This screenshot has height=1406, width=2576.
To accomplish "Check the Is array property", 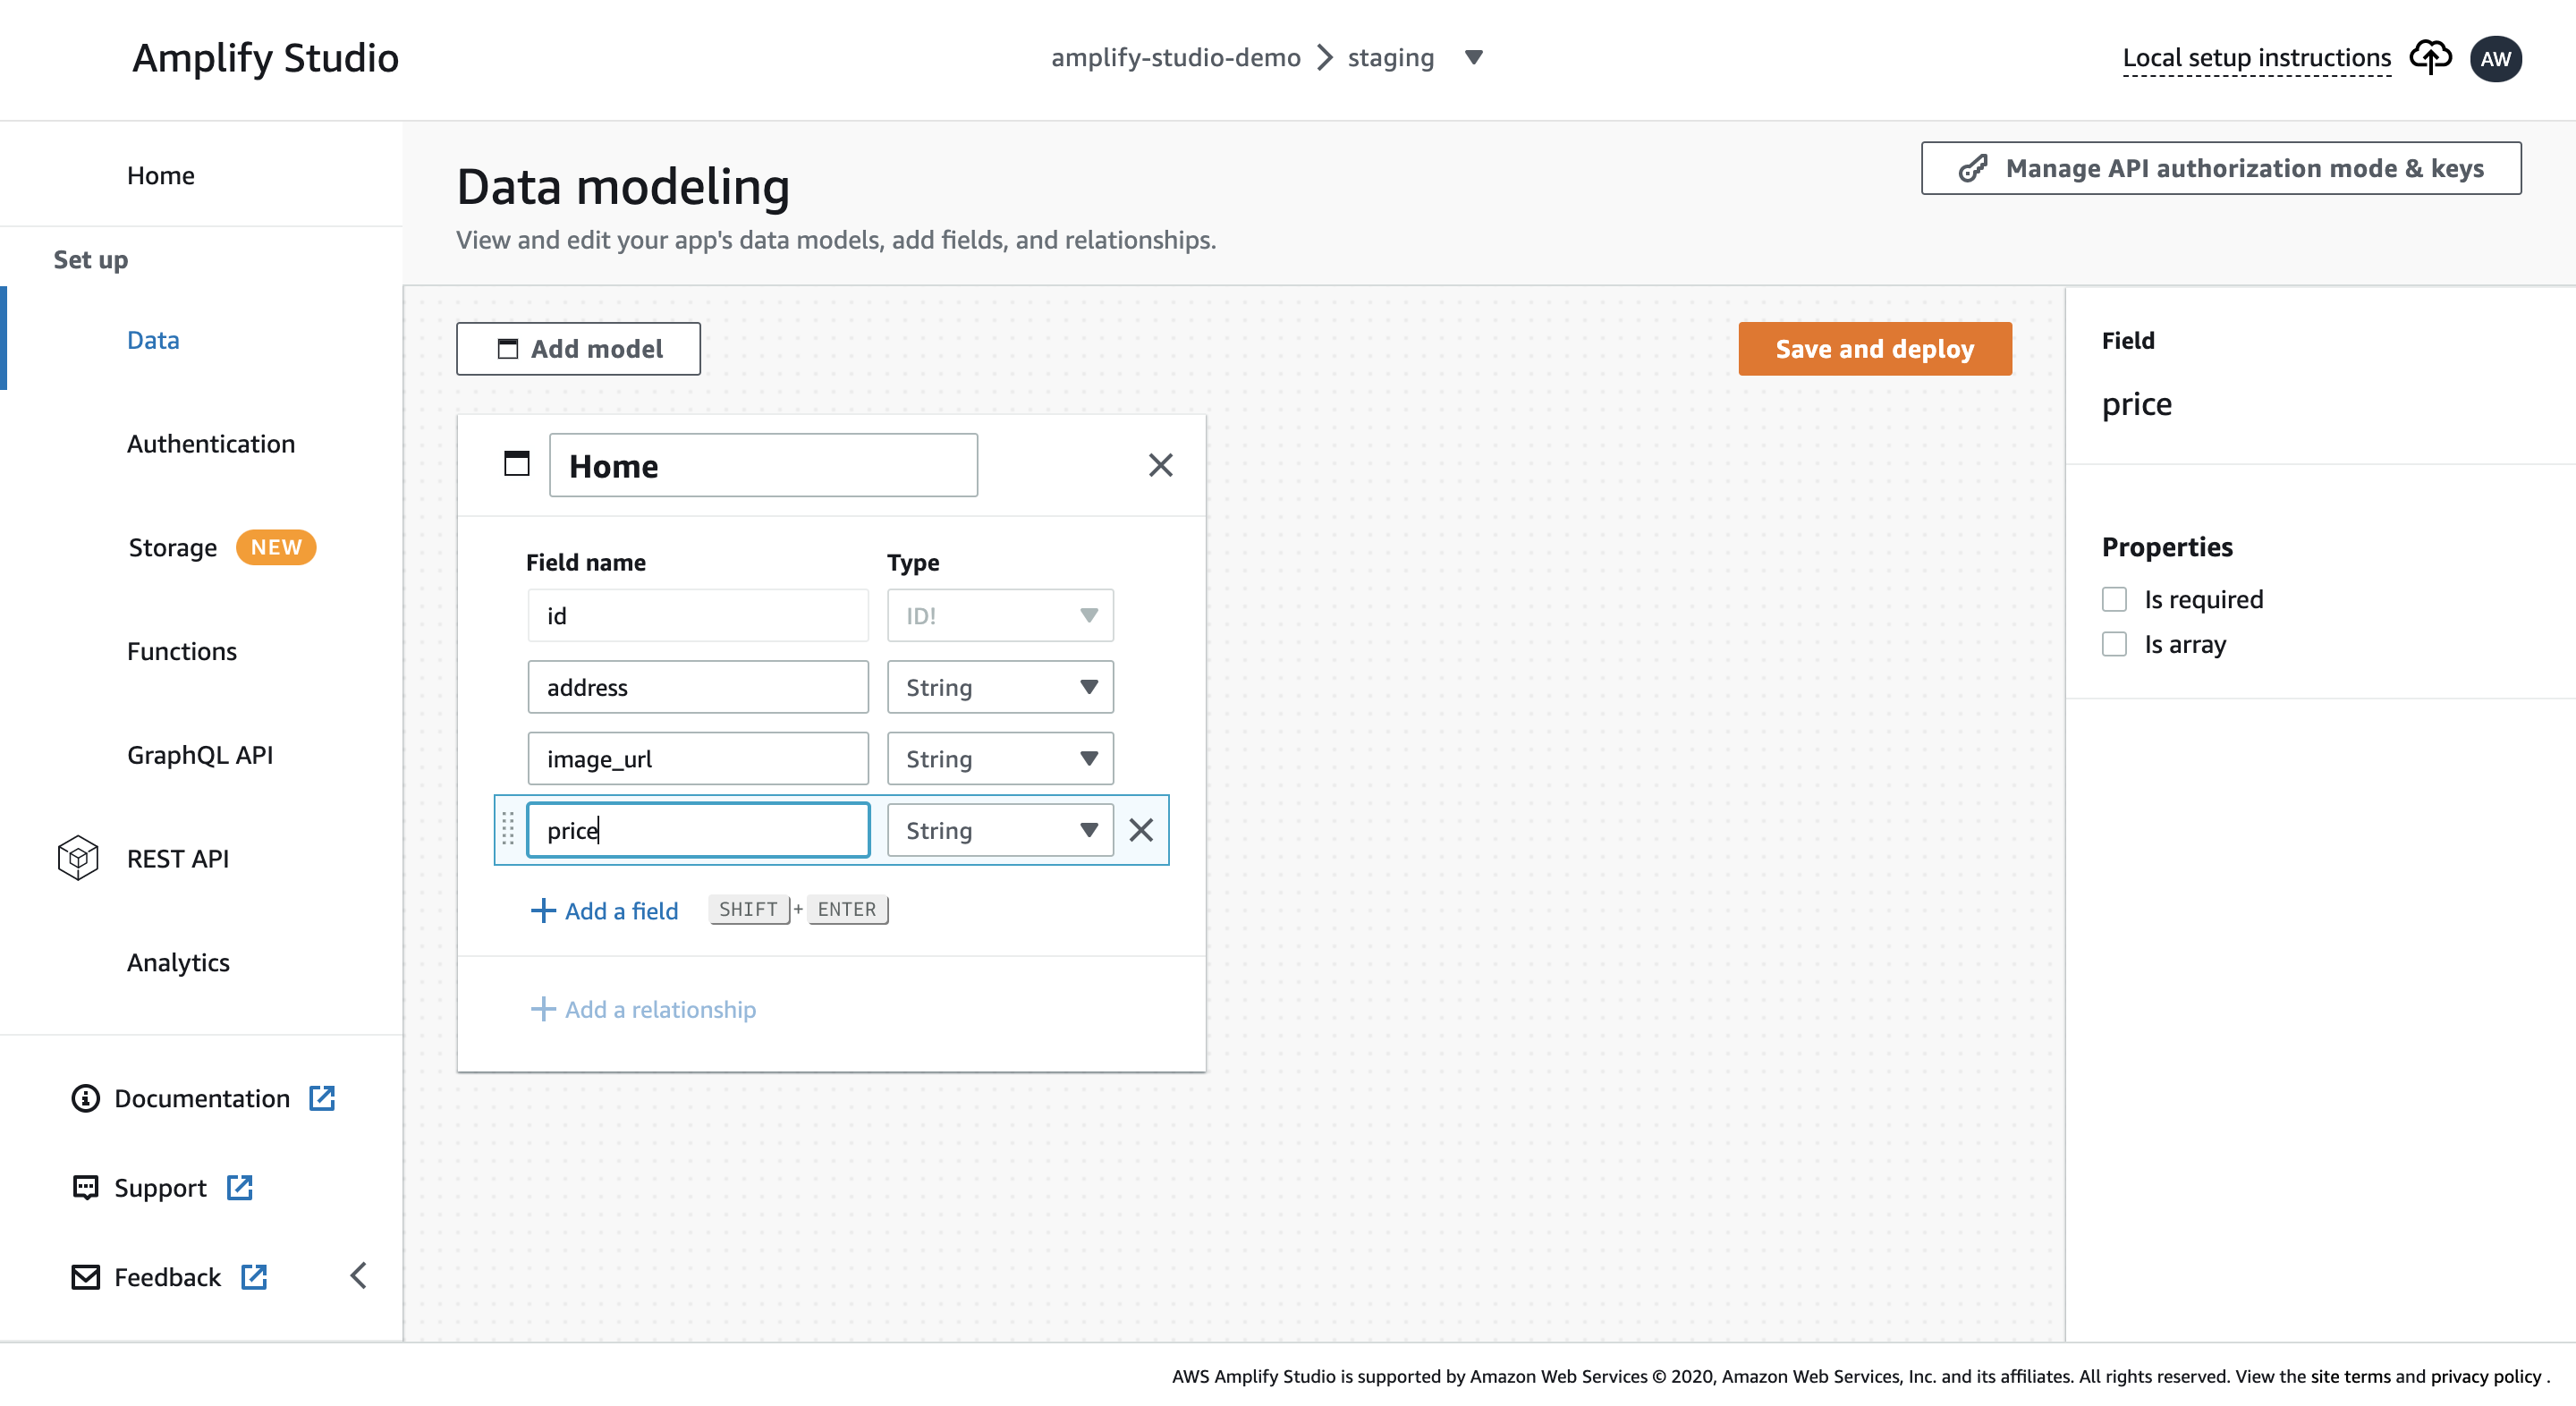I will click(2114, 644).
